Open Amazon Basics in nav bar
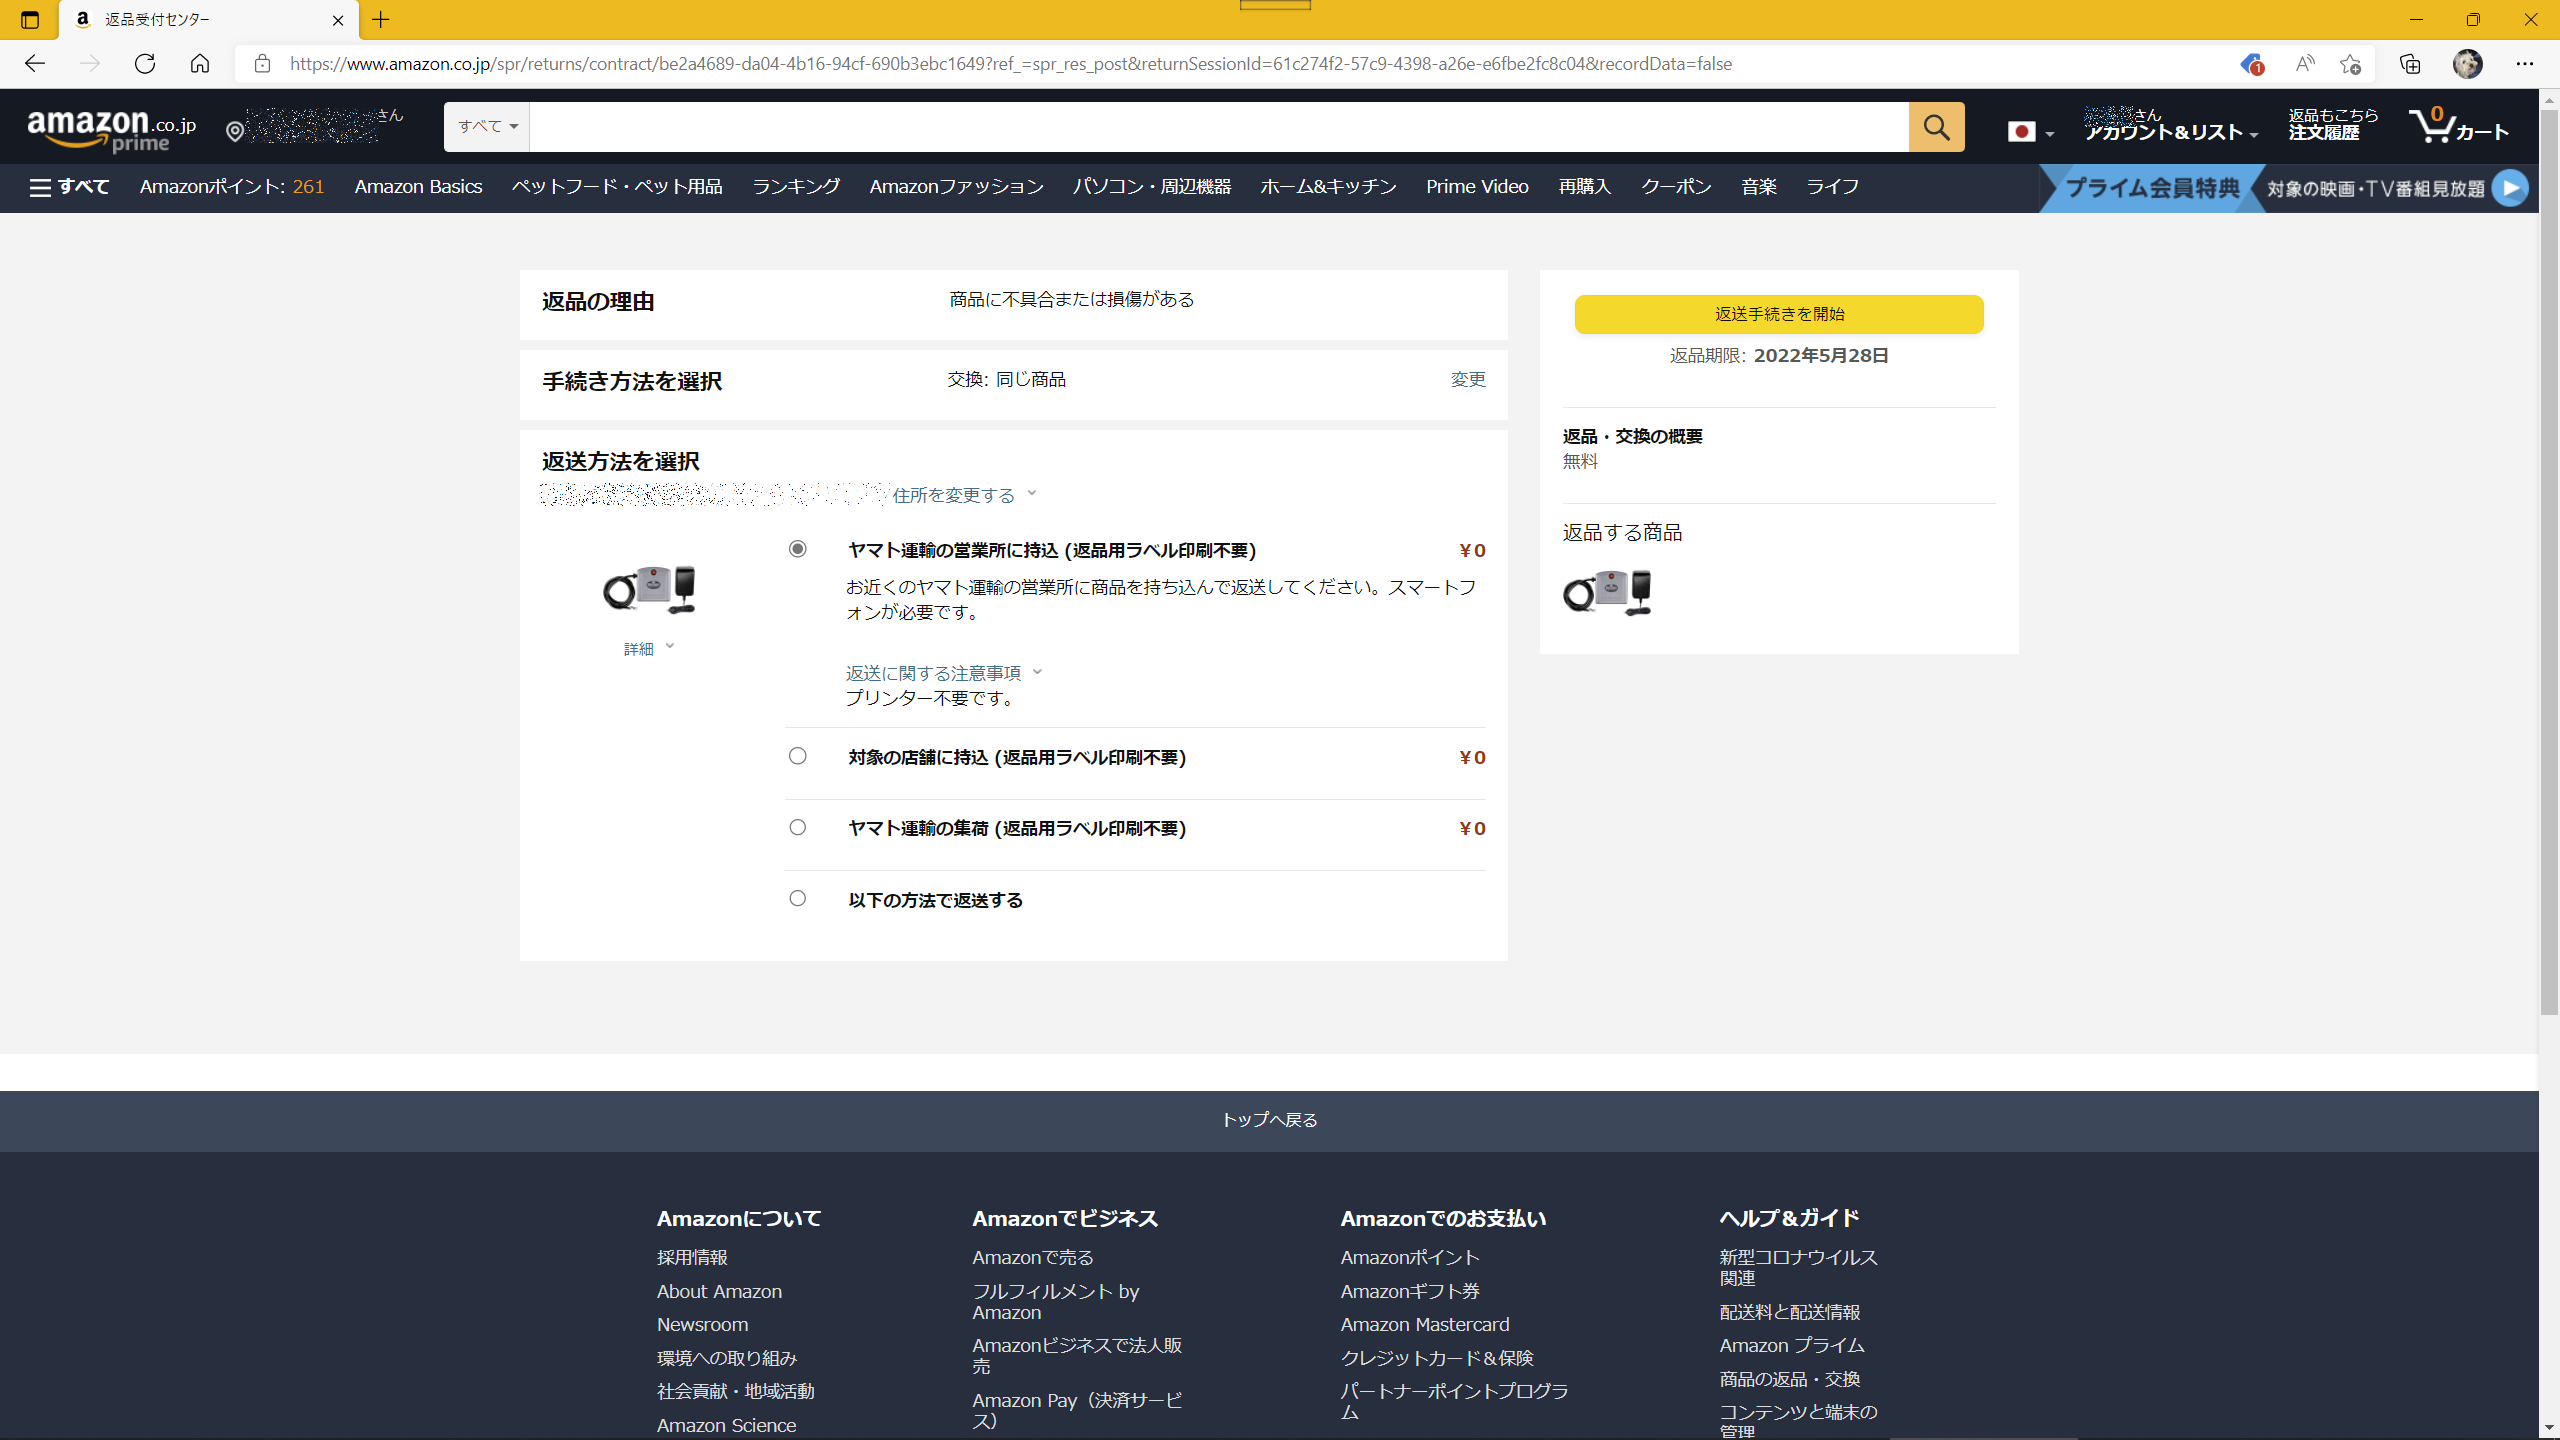The image size is (2560, 1440). [418, 187]
